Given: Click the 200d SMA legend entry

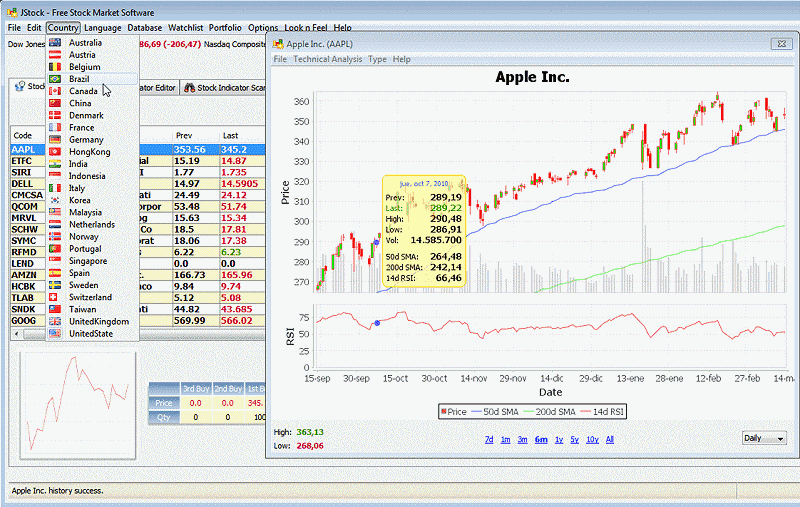Looking at the screenshot, I should tap(549, 412).
